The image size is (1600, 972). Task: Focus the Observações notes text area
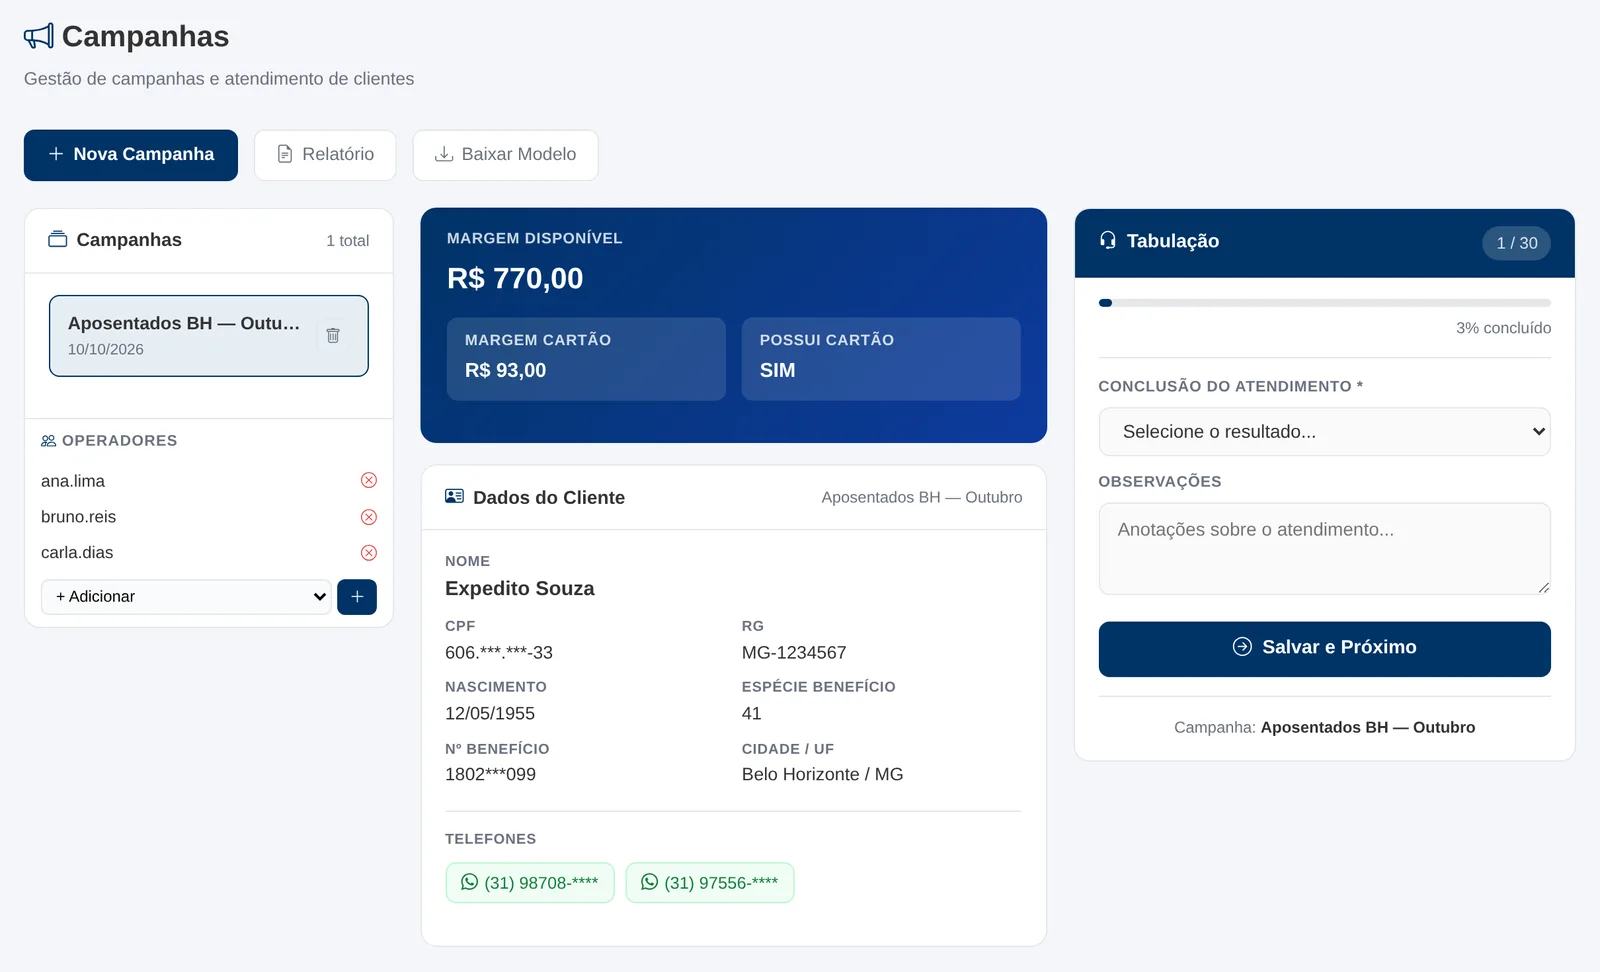pyautogui.click(x=1324, y=549)
